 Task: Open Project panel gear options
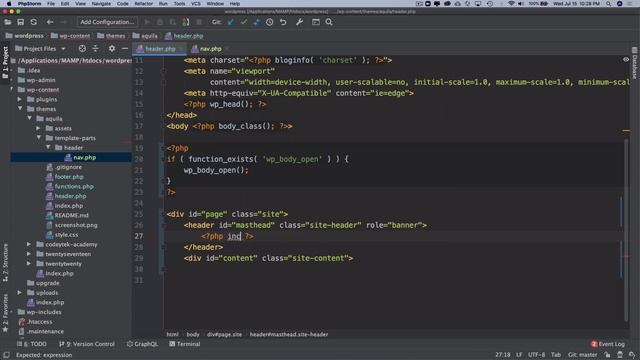[112, 49]
